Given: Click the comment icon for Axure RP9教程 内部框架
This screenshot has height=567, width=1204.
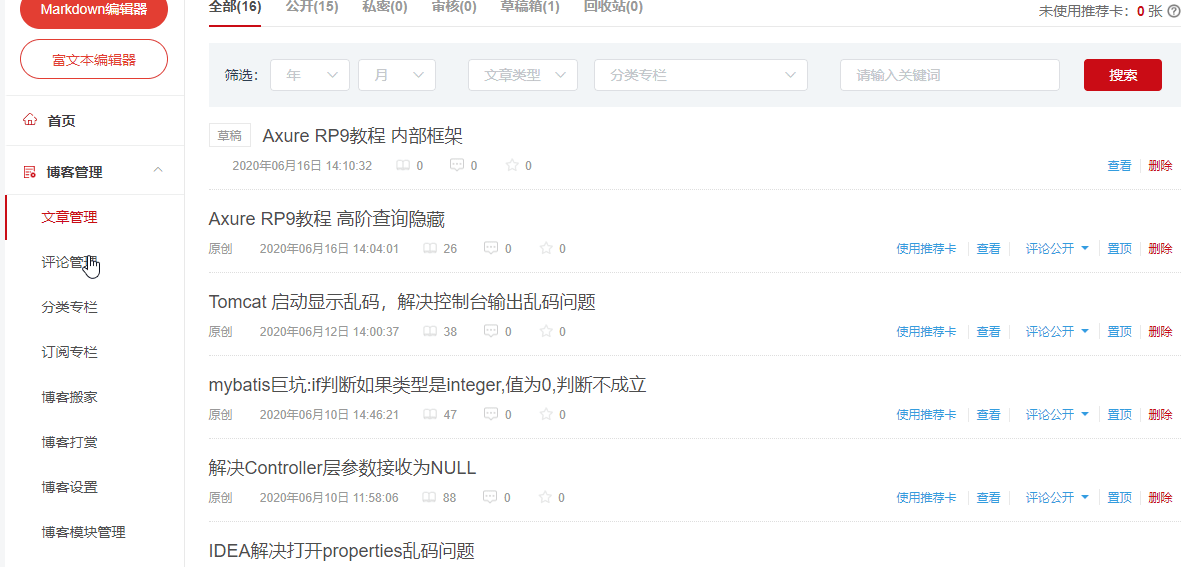Looking at the screenshot, I should (x=457, y=166).
